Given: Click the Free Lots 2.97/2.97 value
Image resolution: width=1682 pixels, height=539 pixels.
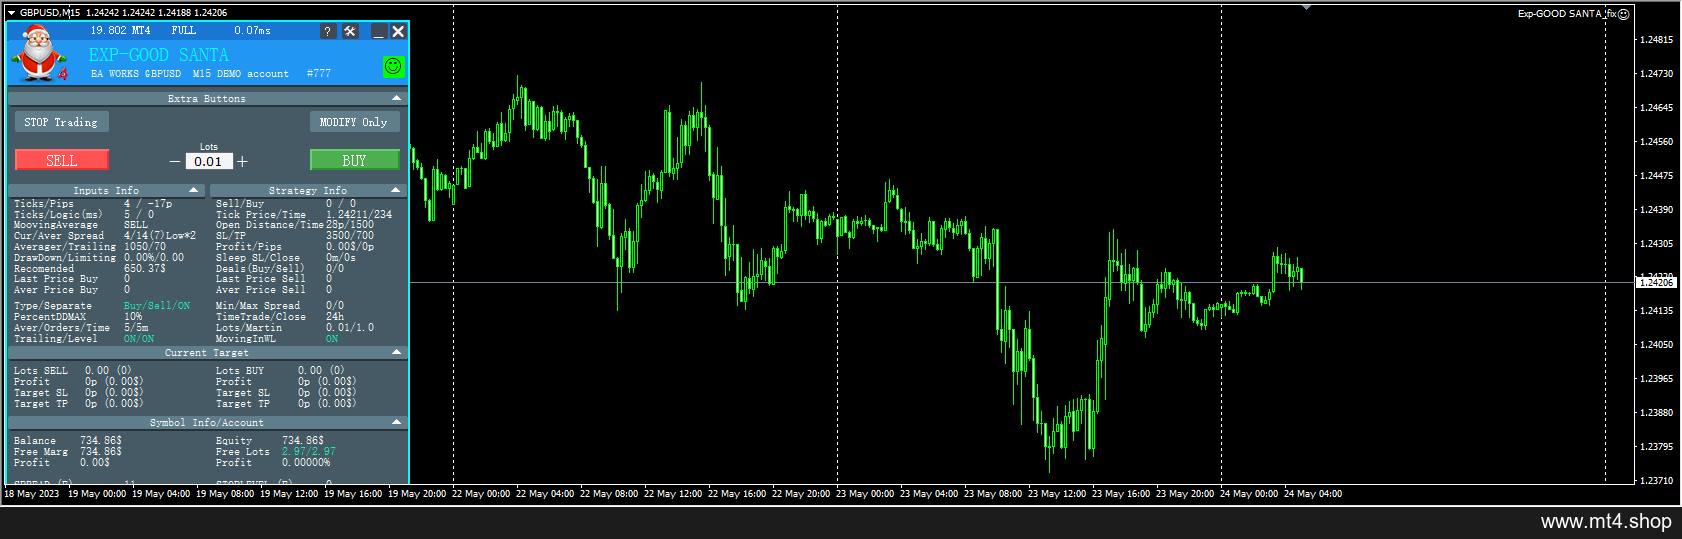Looking at the screenshot, I should 309,452.
